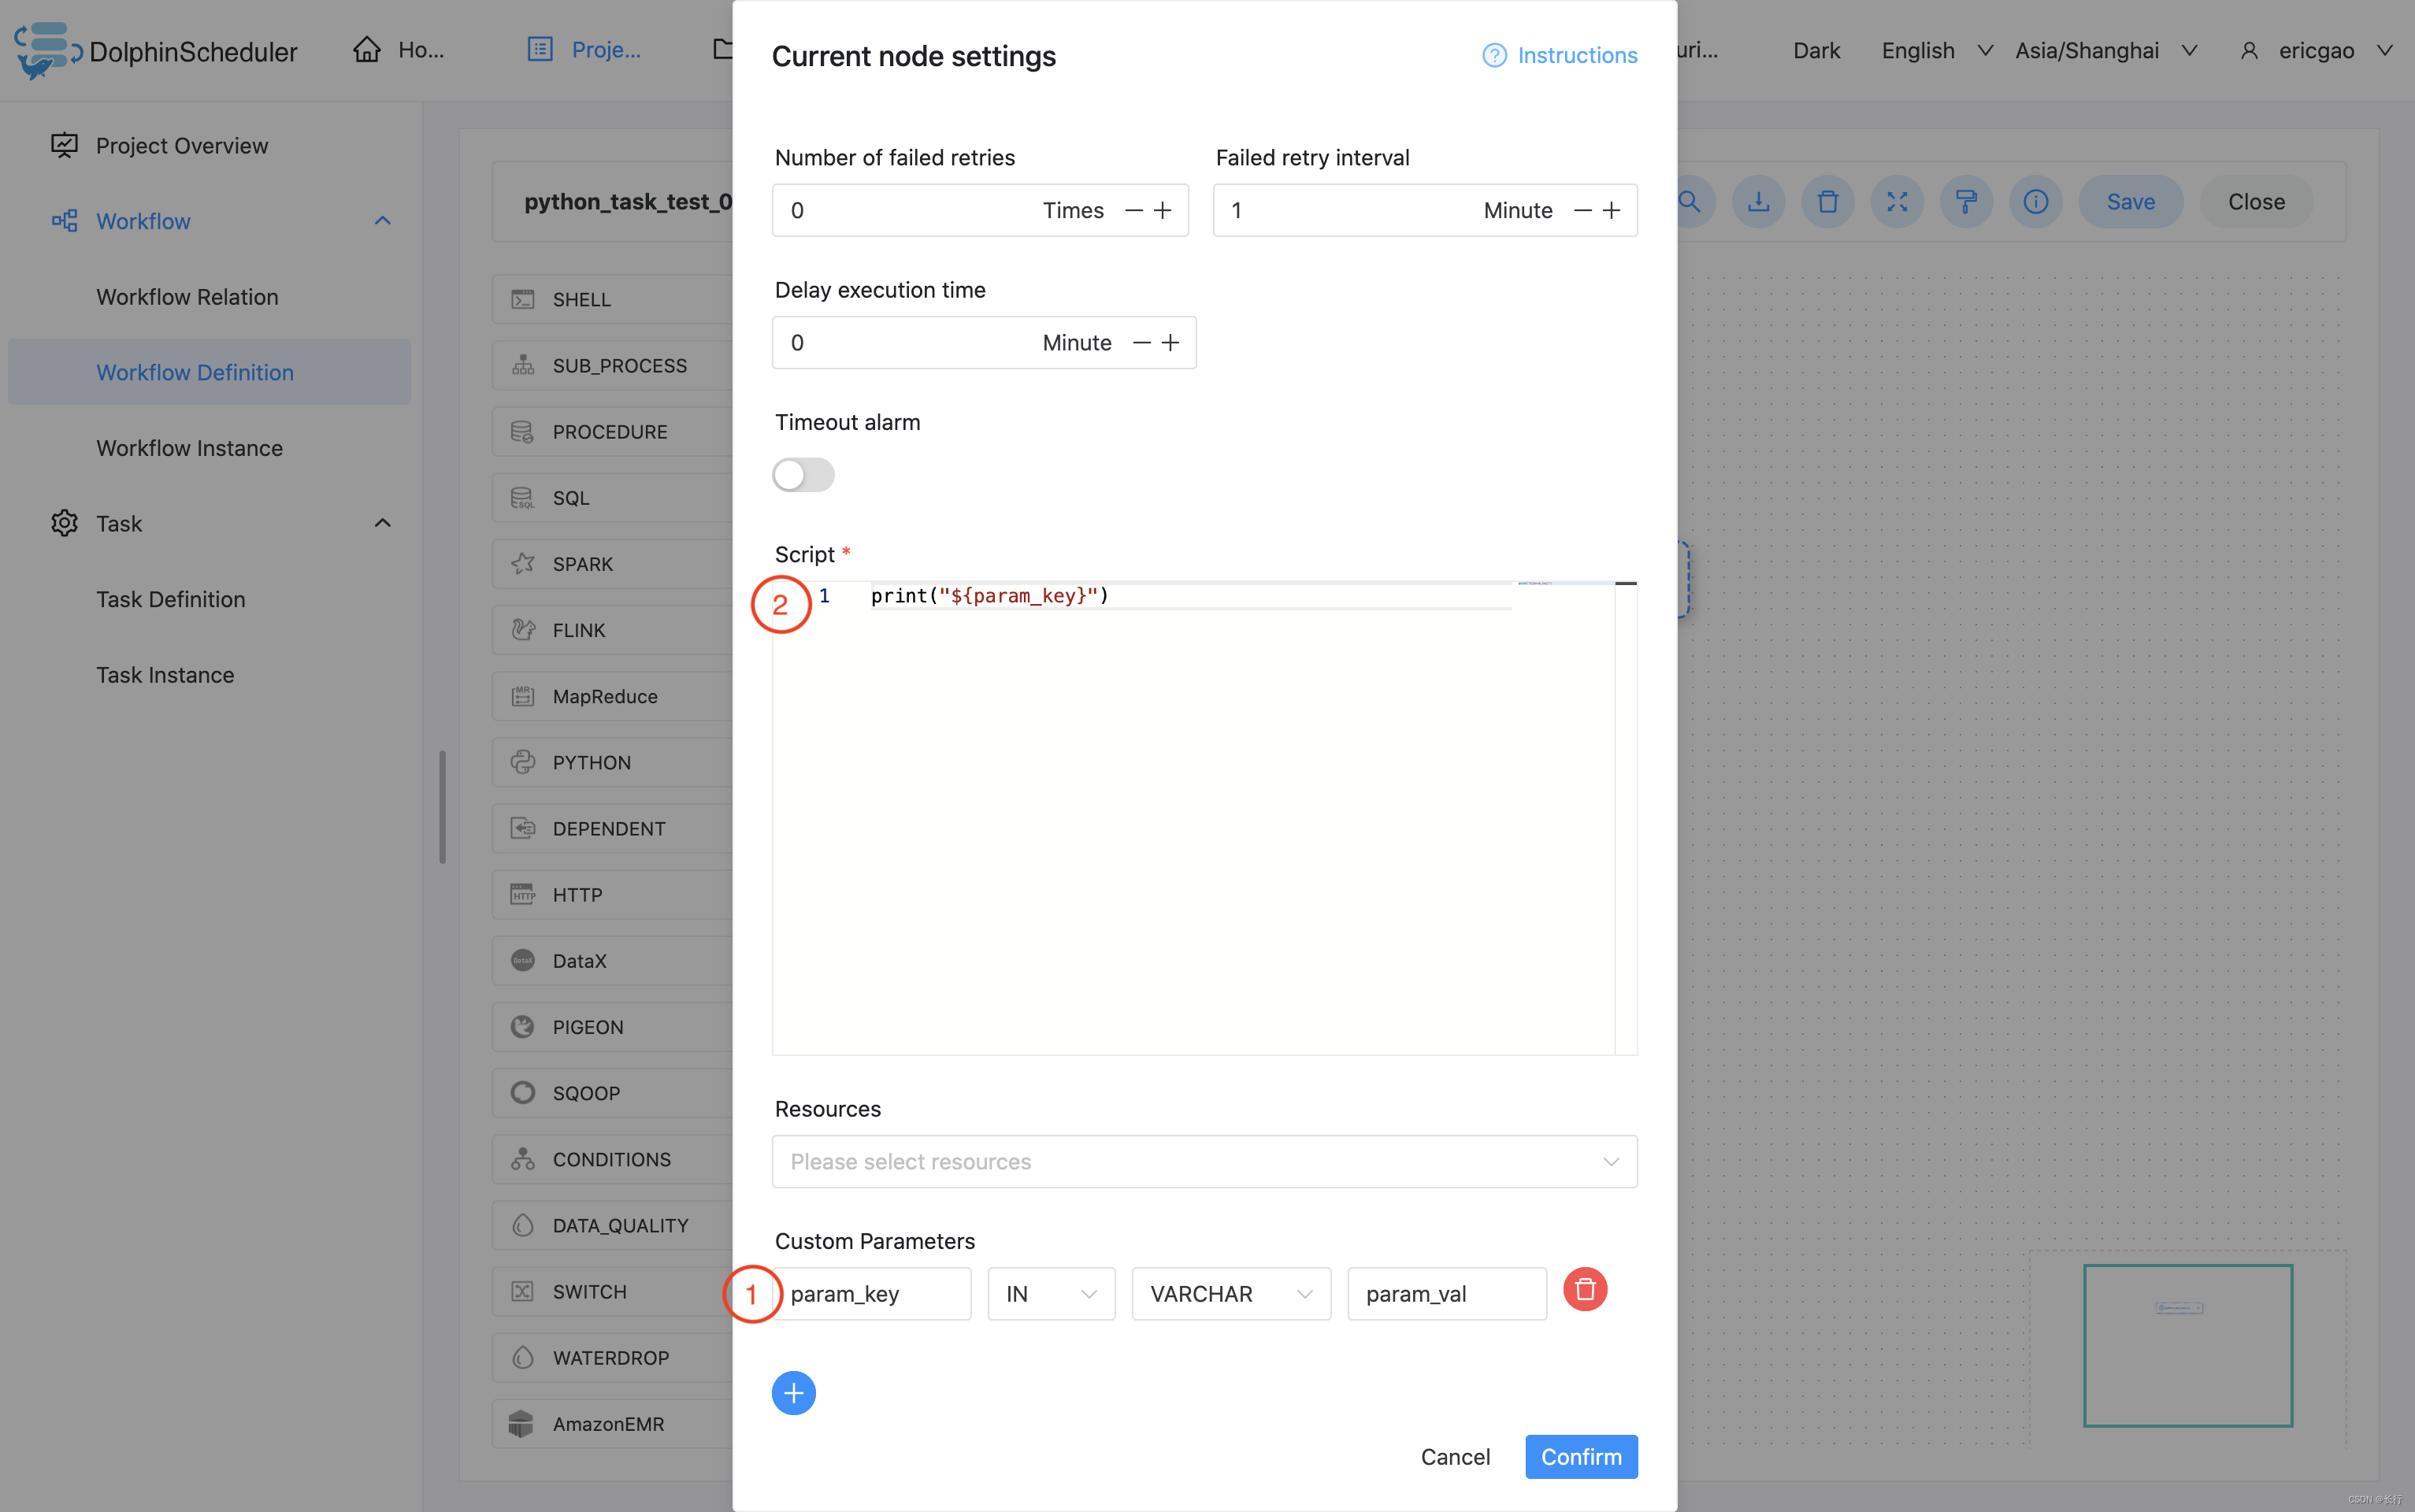Viewport: 2415px width, 1512px height.
Task: Select the VARCHAR type dropdown
Action: pyautogui.click(x=1232, y=1292)
